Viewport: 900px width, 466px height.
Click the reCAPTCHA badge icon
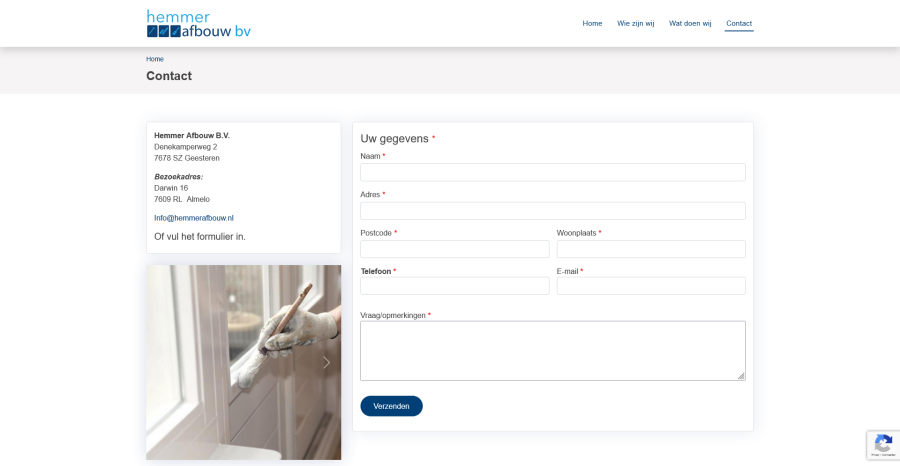tap(882, 444)
